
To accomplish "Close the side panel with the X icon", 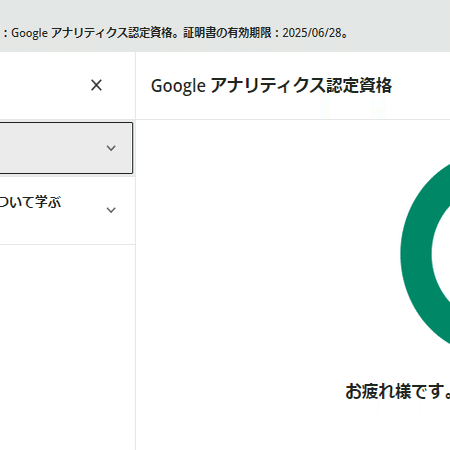I will 96,85.
